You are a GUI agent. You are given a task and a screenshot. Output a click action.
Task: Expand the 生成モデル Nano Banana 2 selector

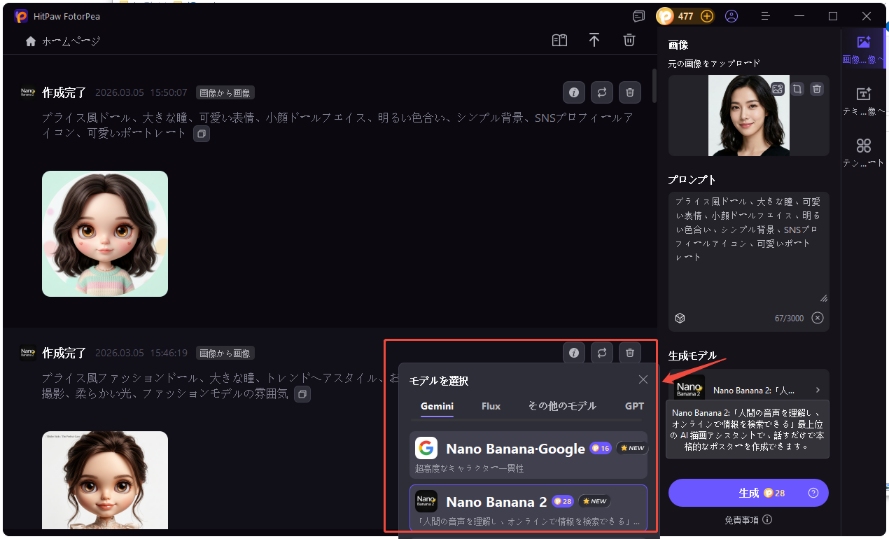click(748, 390)
